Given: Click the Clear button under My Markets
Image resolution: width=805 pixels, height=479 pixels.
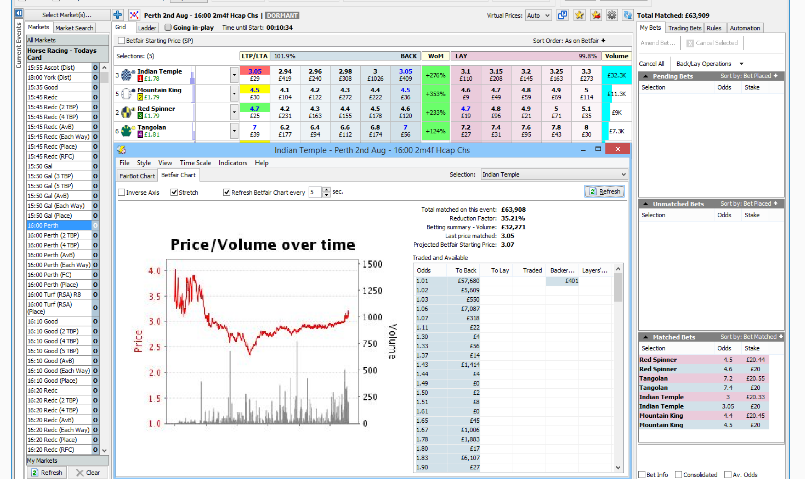Looking at the screenshot, I should click(x=88, y=472).
